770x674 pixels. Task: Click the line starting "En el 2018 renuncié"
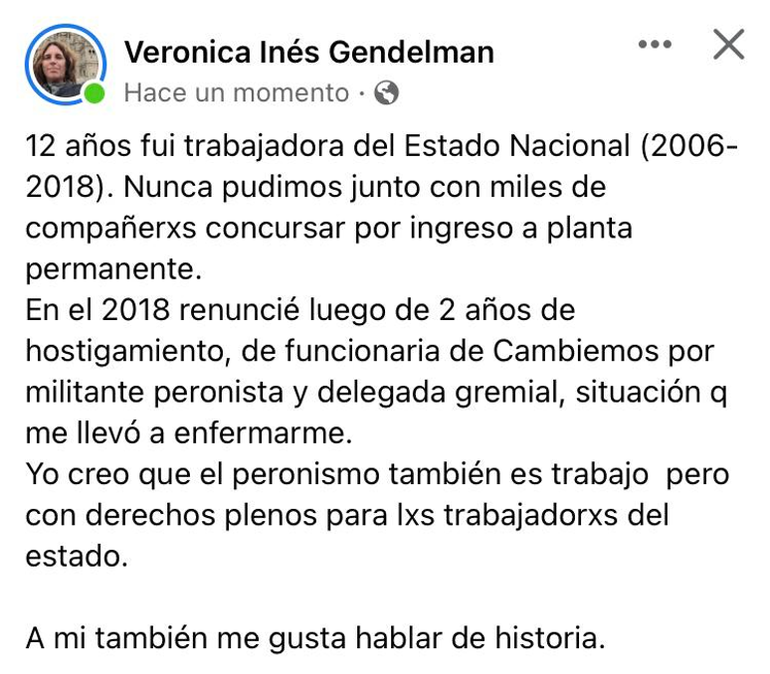point(300,310)
